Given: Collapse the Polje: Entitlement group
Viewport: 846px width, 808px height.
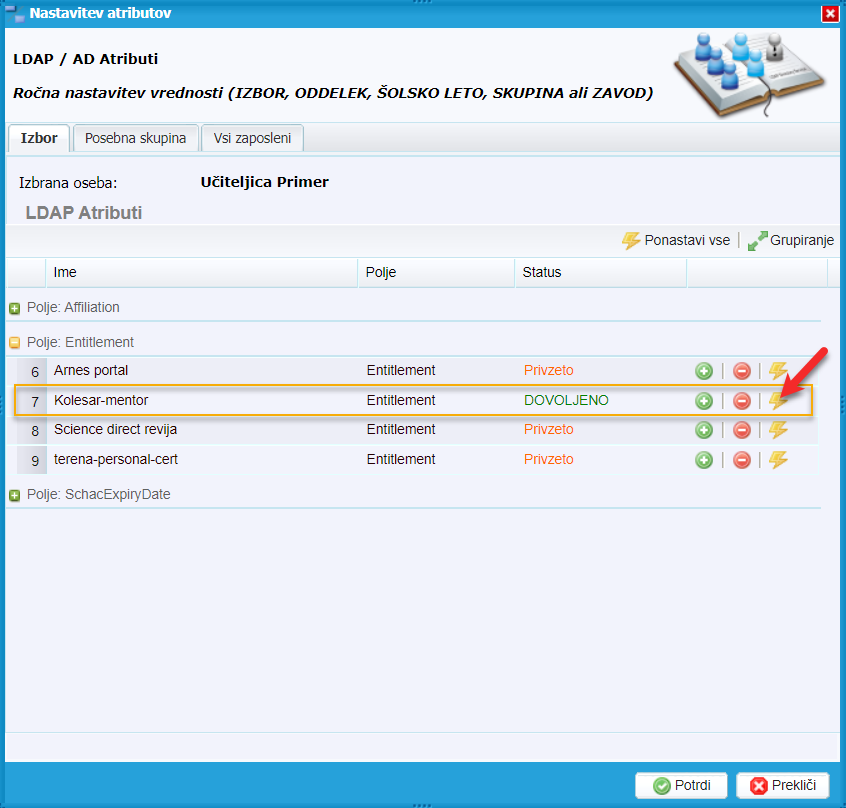Looking at the screenshot, I should pos(15,342).
